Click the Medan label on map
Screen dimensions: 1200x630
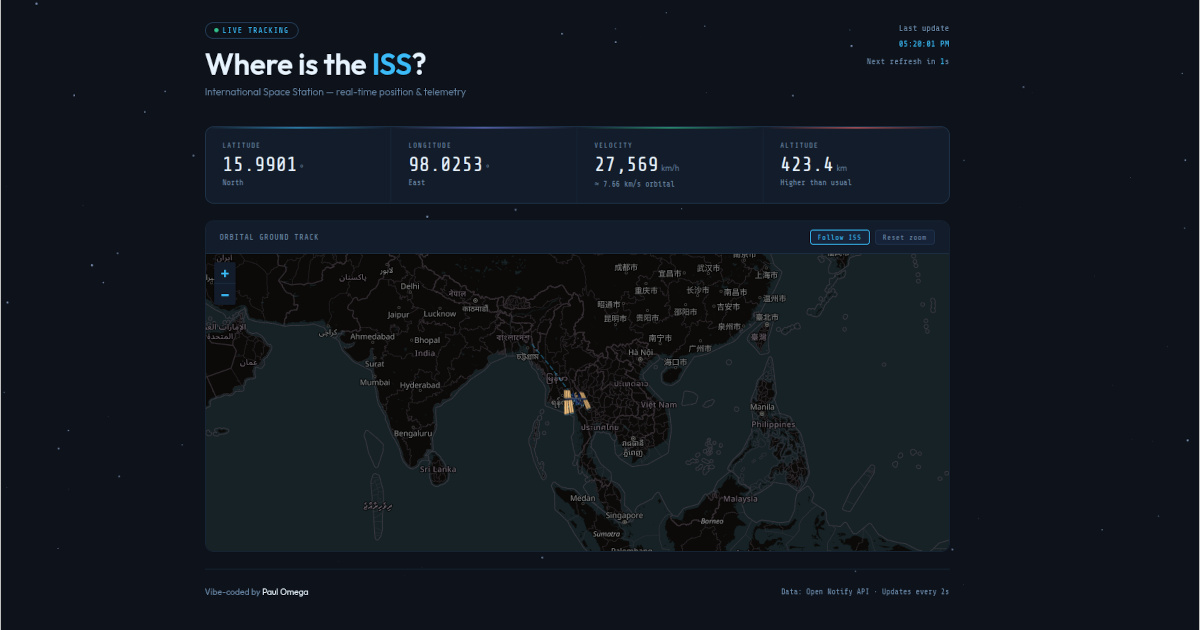[x=582, y=498]
